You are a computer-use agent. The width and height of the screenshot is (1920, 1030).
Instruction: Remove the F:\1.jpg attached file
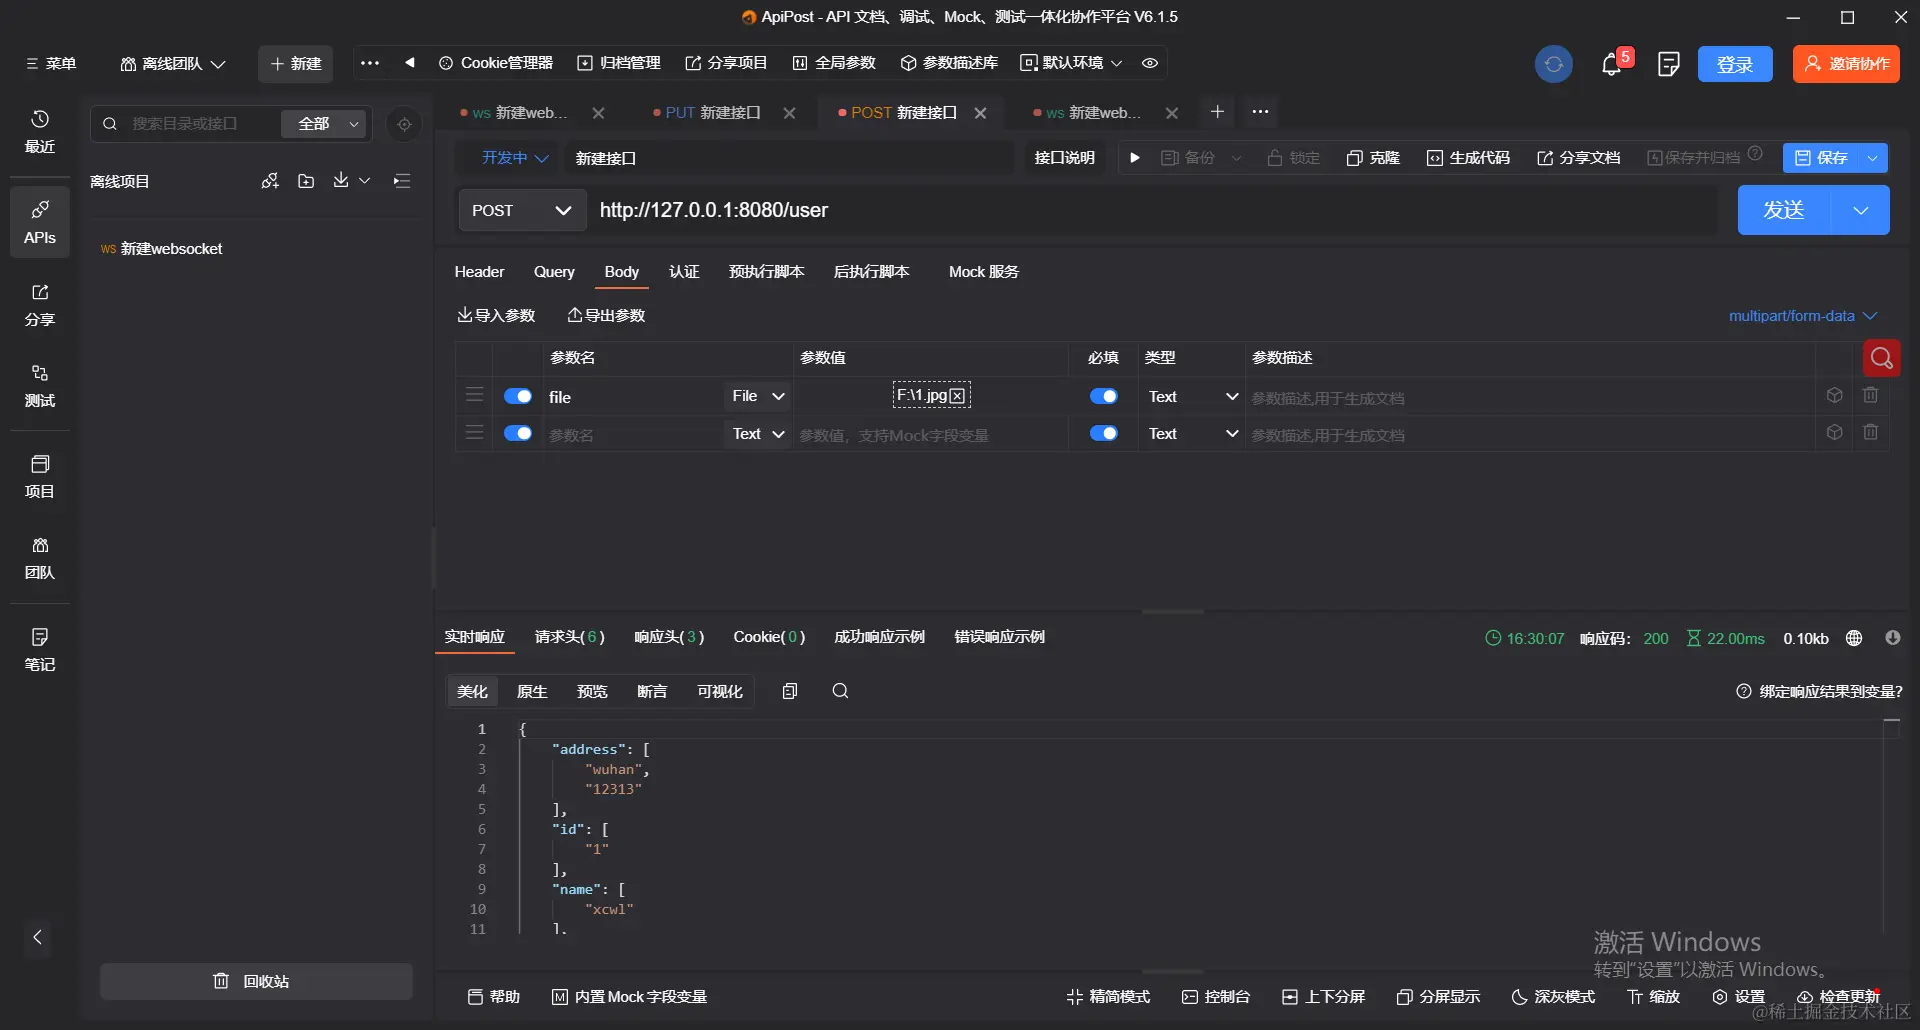click(957, 396)
